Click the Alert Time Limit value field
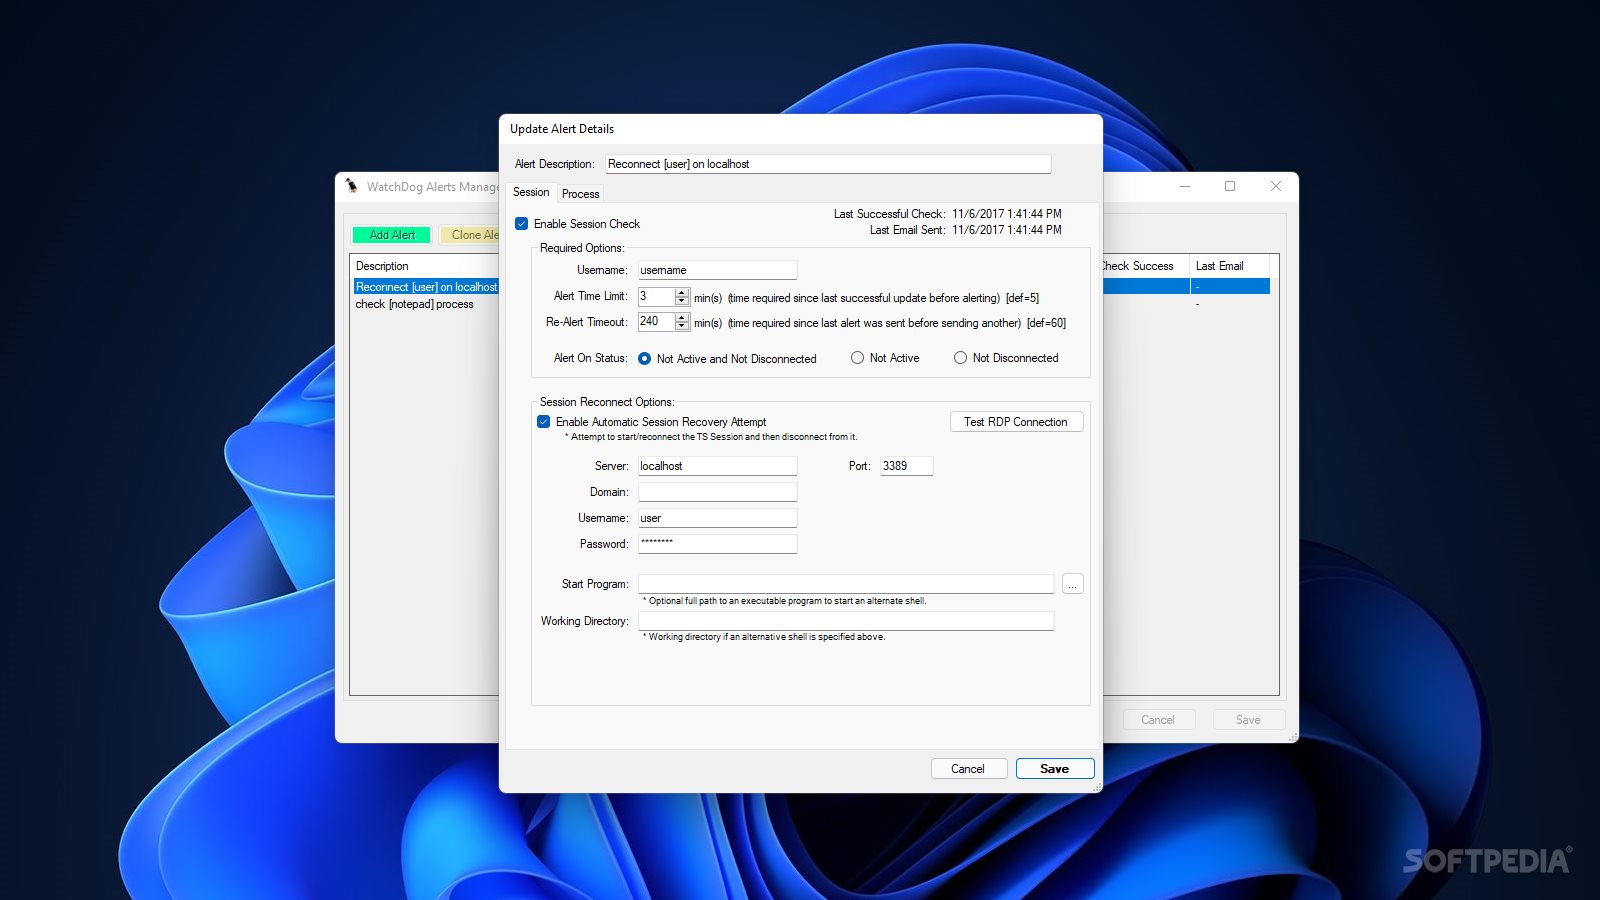This screenshot has height=900, width=1600. pyautogui.click(x=656, y=296)
